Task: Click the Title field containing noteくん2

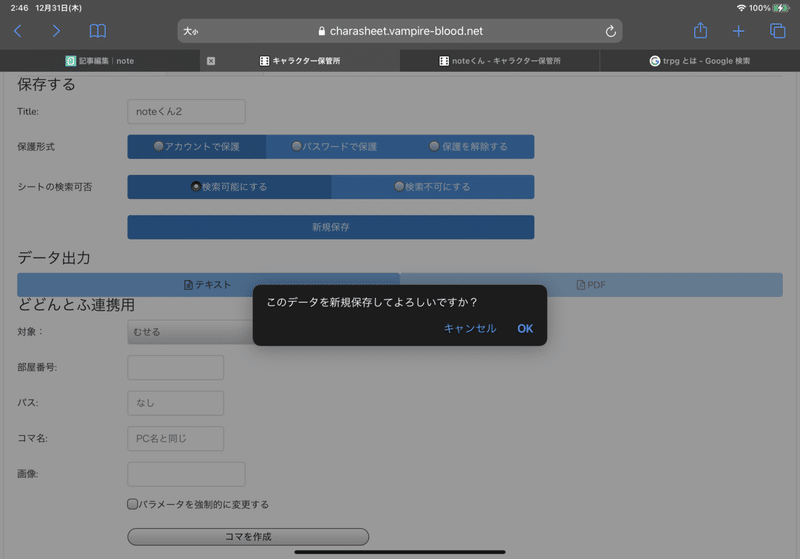Action: pyautogui.click(x=186, y=111)
